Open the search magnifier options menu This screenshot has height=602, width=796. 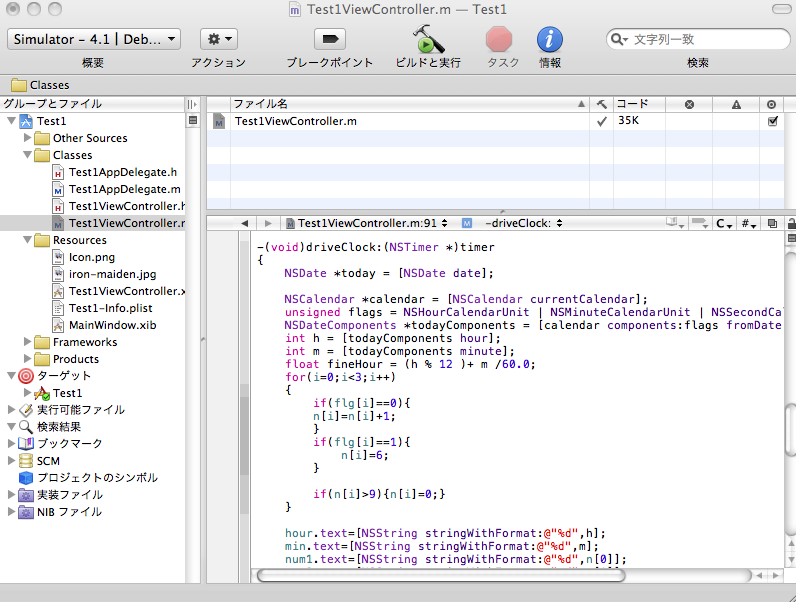[x=619, y=39]
